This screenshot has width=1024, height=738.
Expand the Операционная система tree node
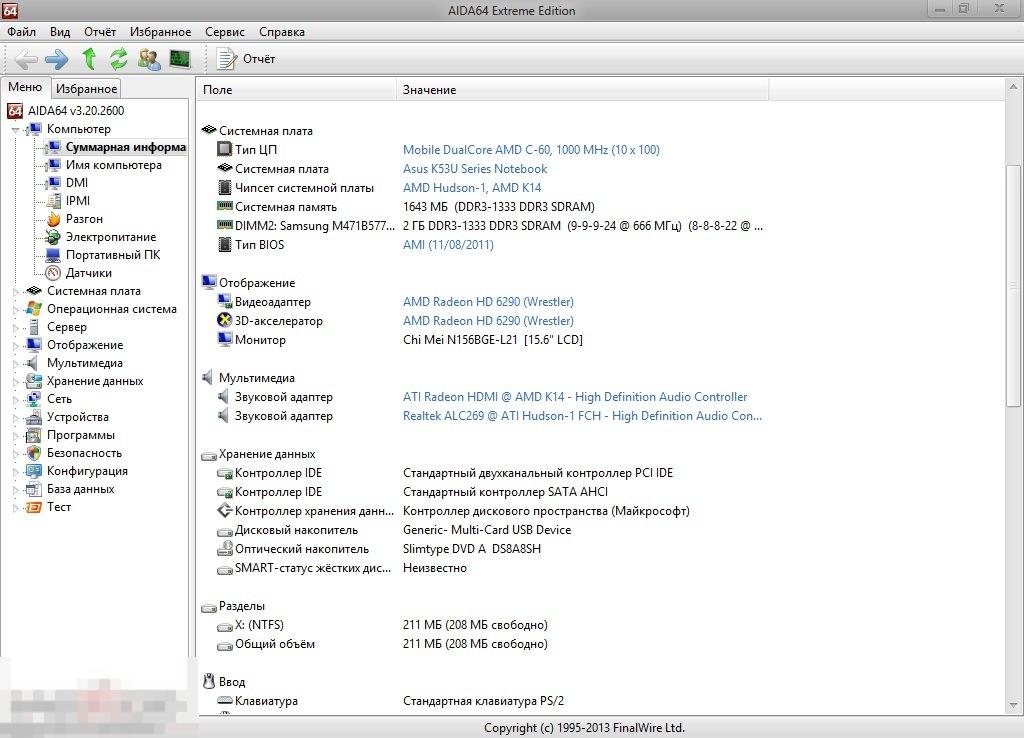(x=16, y=310)
